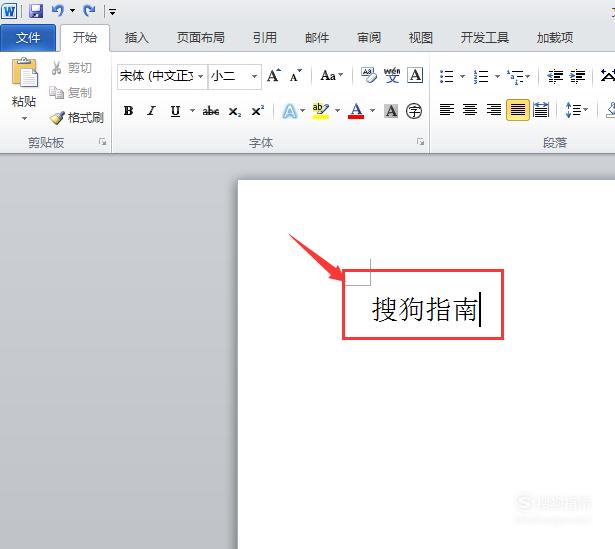Click the Grow Font icon
615x549 pixels.
(x=274, y=75)
